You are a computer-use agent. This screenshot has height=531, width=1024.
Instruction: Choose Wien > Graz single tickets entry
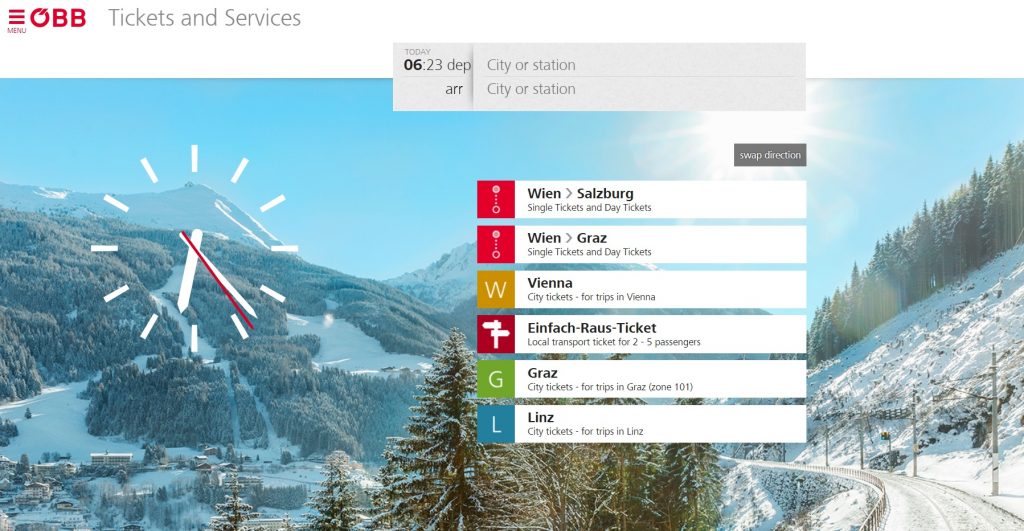click(x=660, y=244)
